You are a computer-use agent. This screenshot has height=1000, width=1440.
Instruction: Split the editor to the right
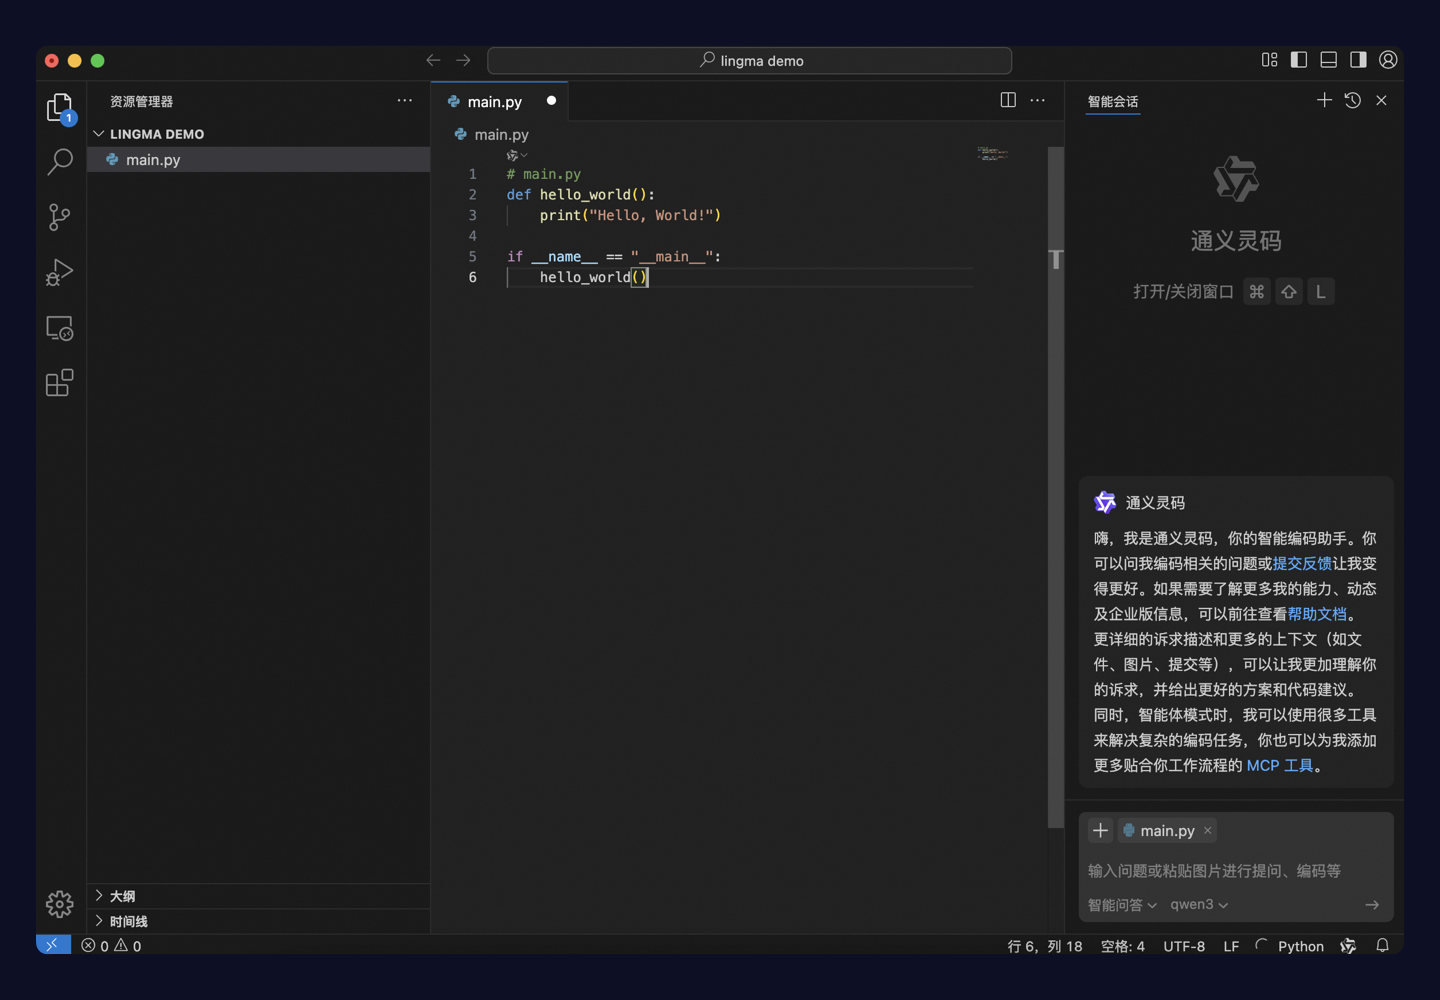pyautogui.click(x=1008, y=100)
